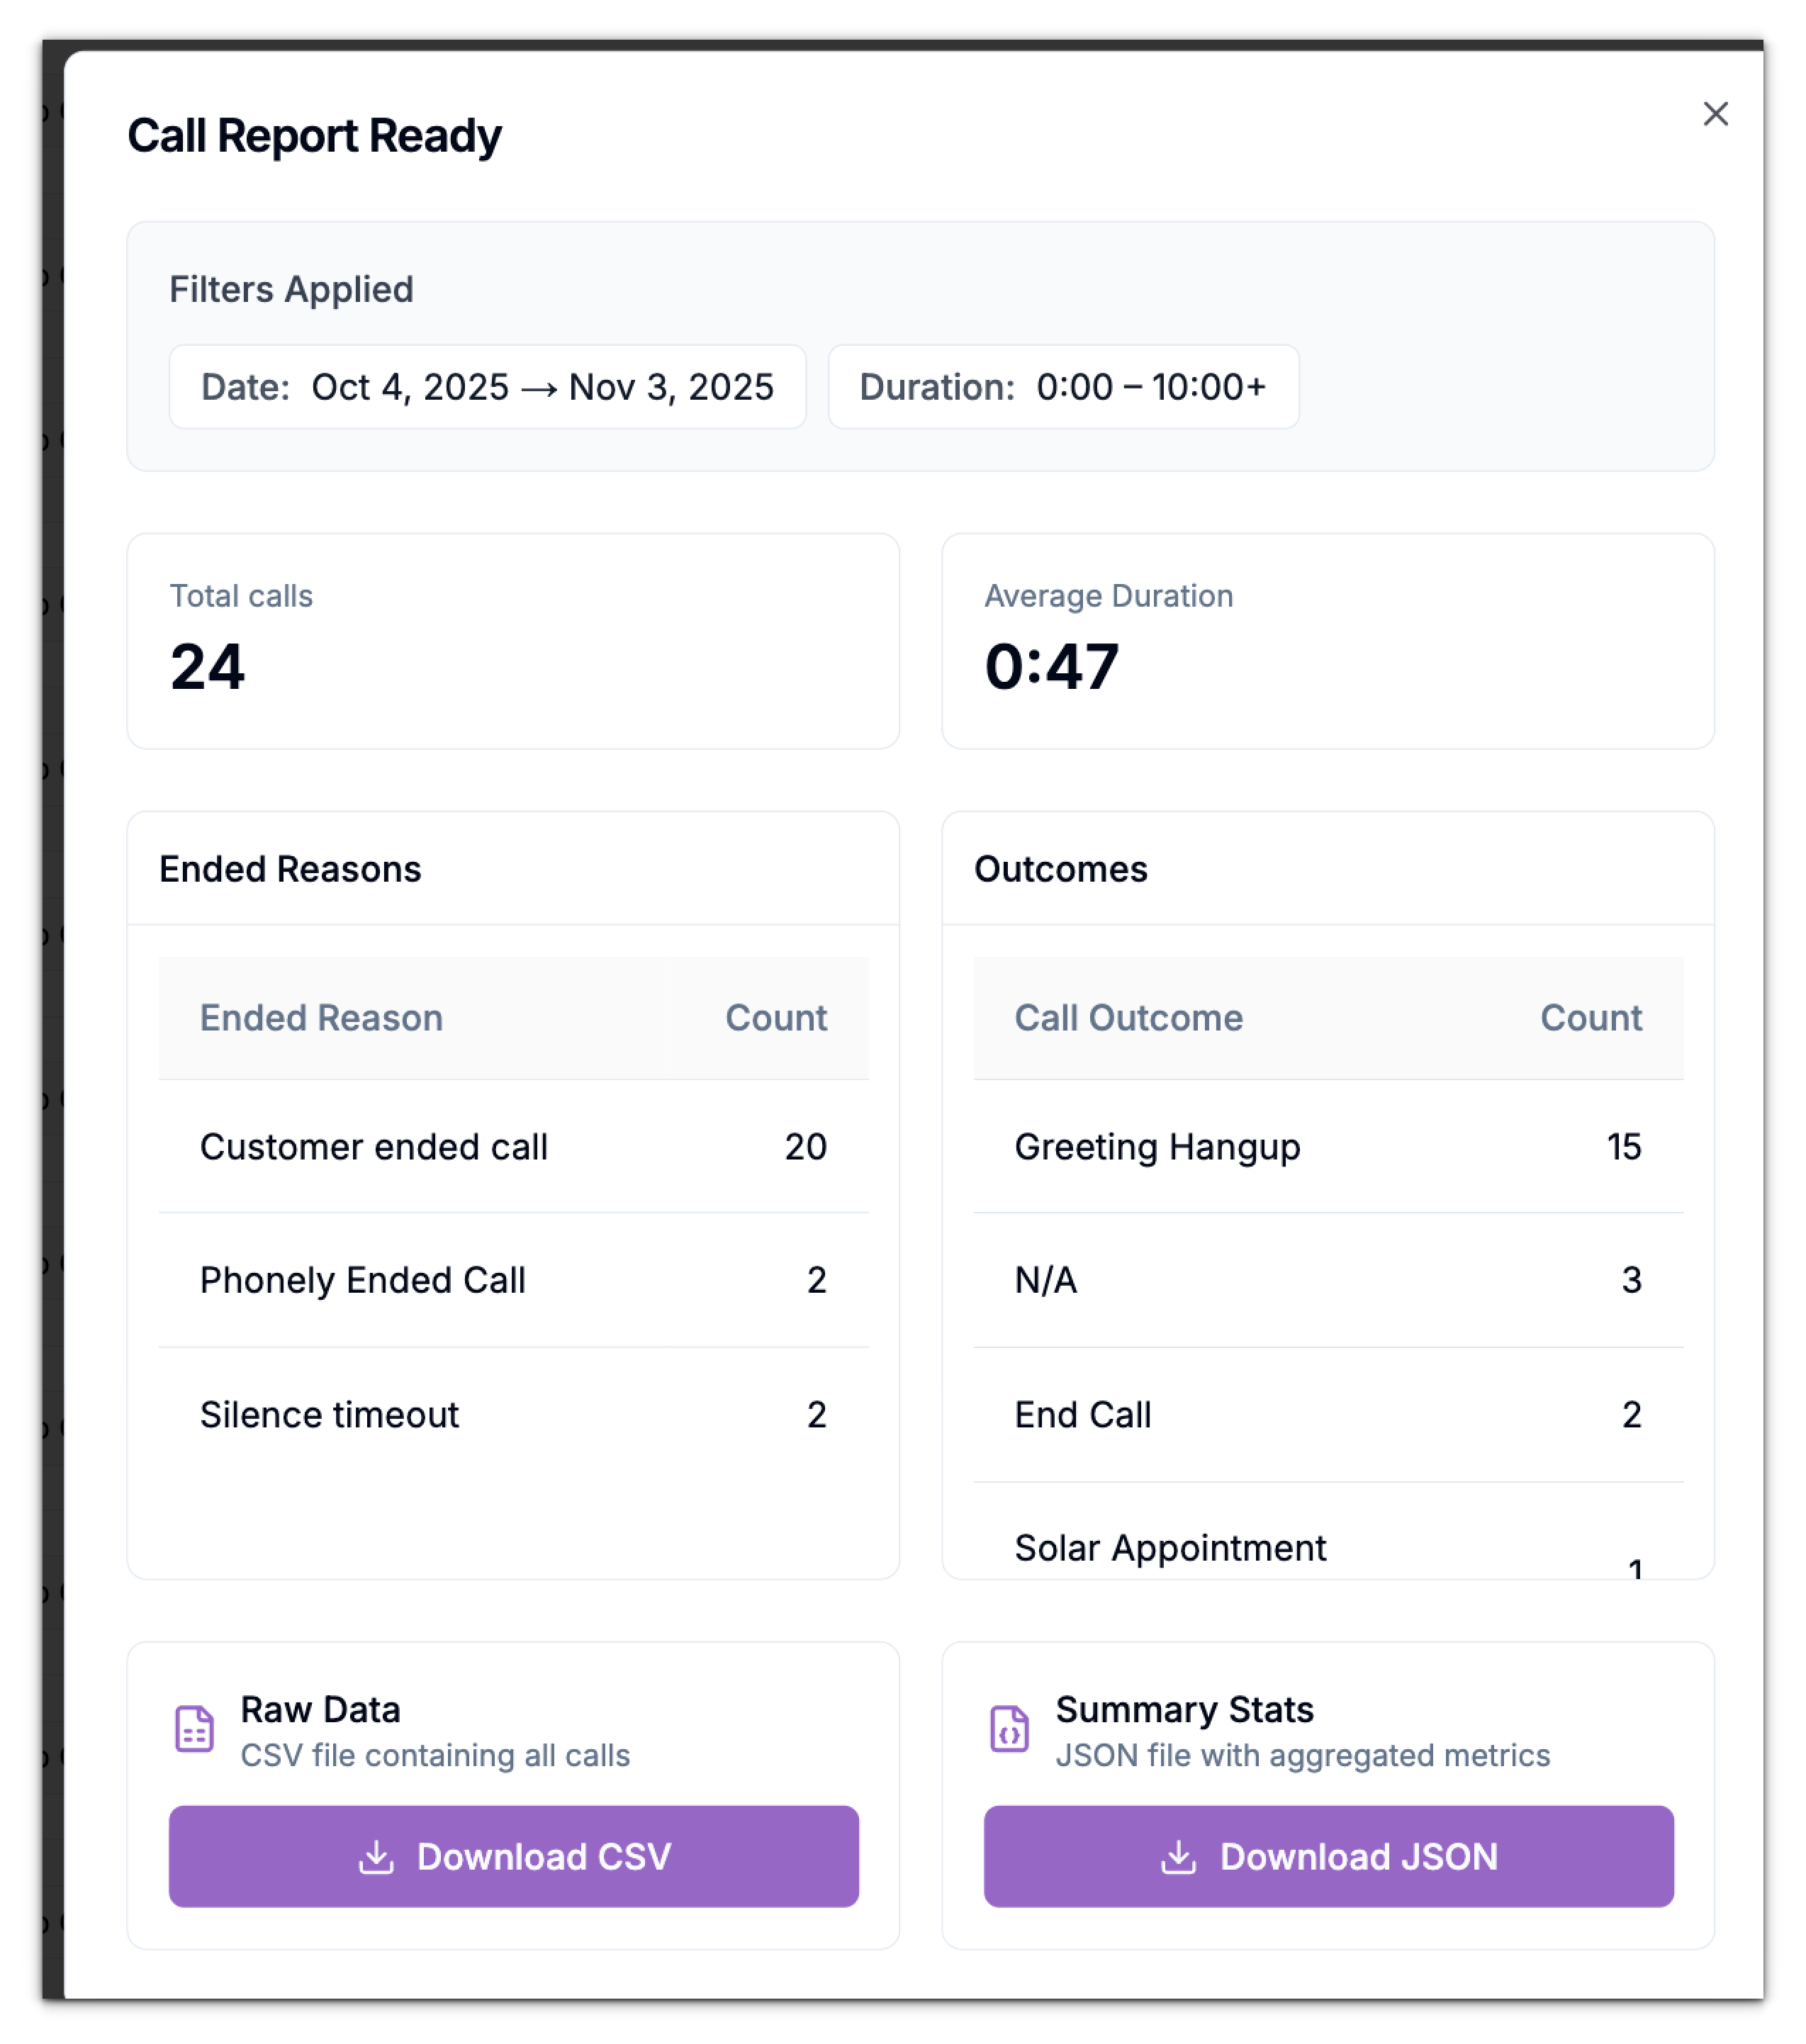Close the Call Report Ready dialog
The height and width of the screenshot is (2044, 1806).
tap(1716, 113)
